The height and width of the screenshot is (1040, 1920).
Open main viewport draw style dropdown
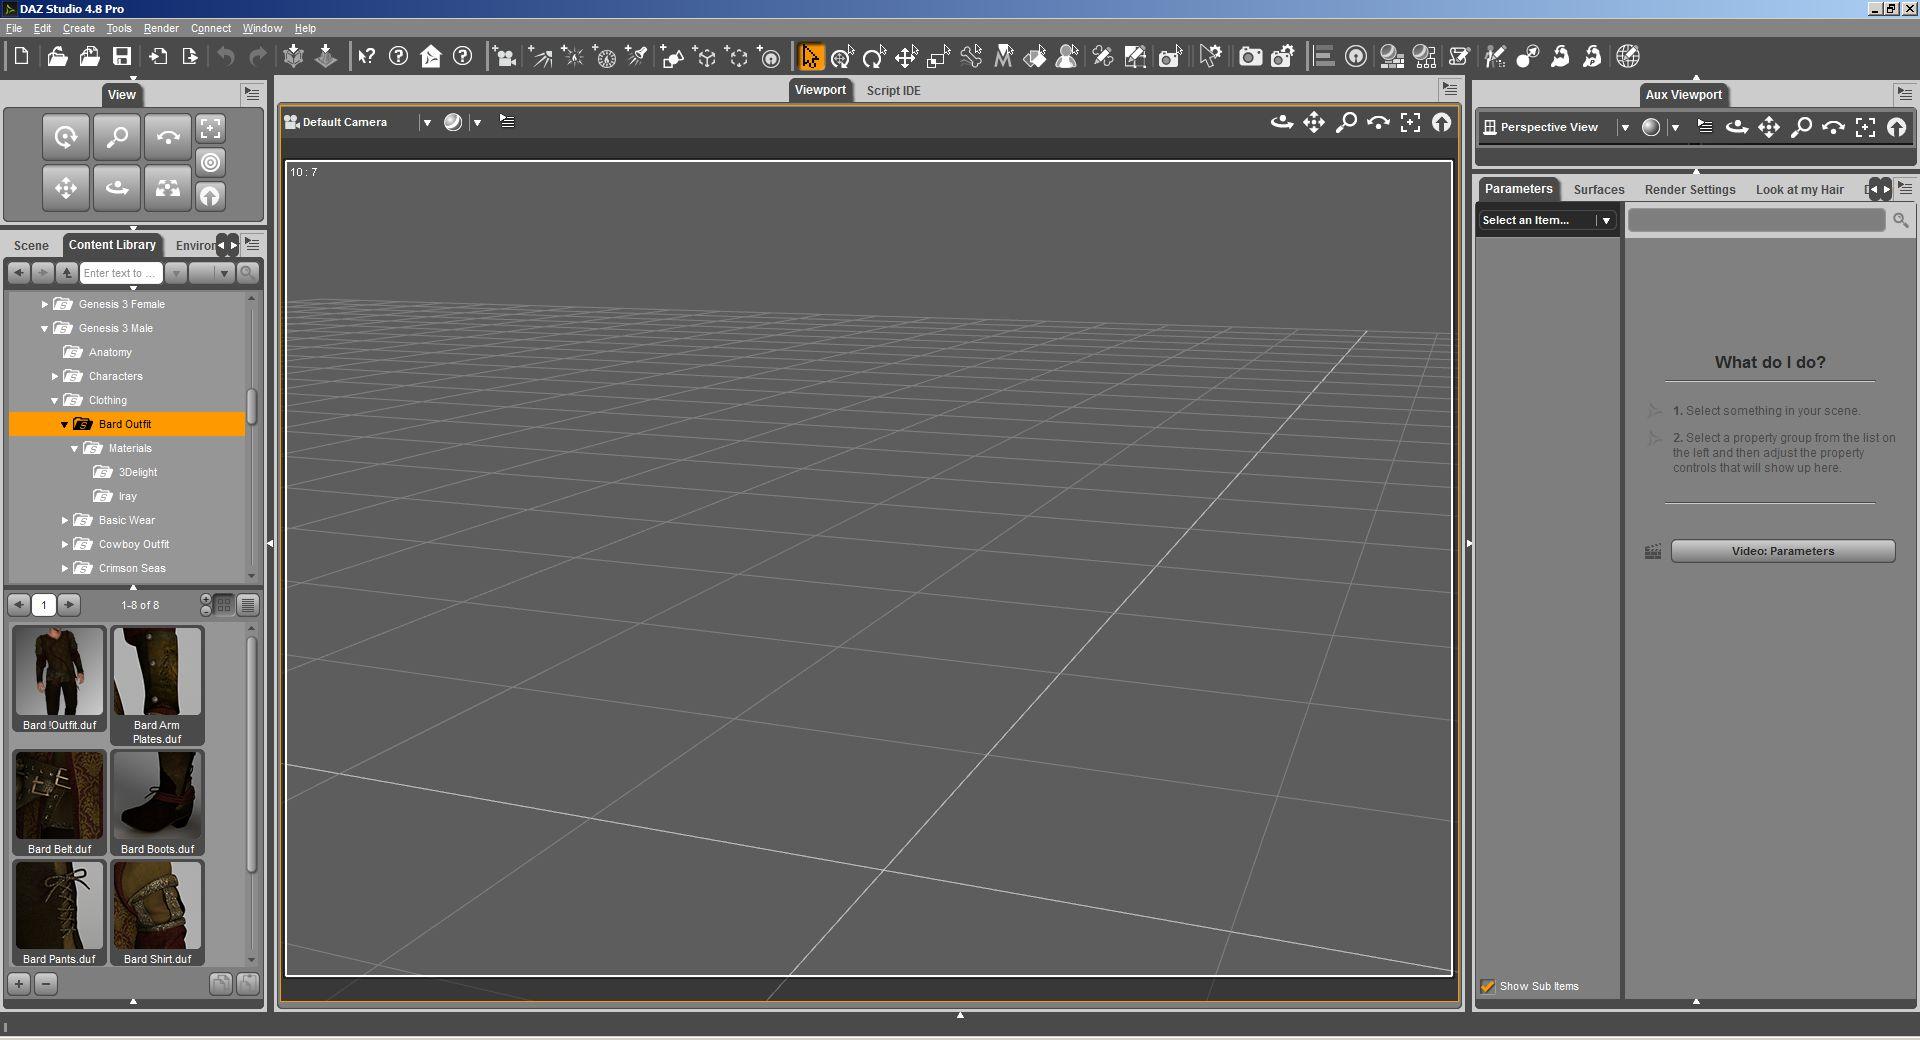click(477, 123)
